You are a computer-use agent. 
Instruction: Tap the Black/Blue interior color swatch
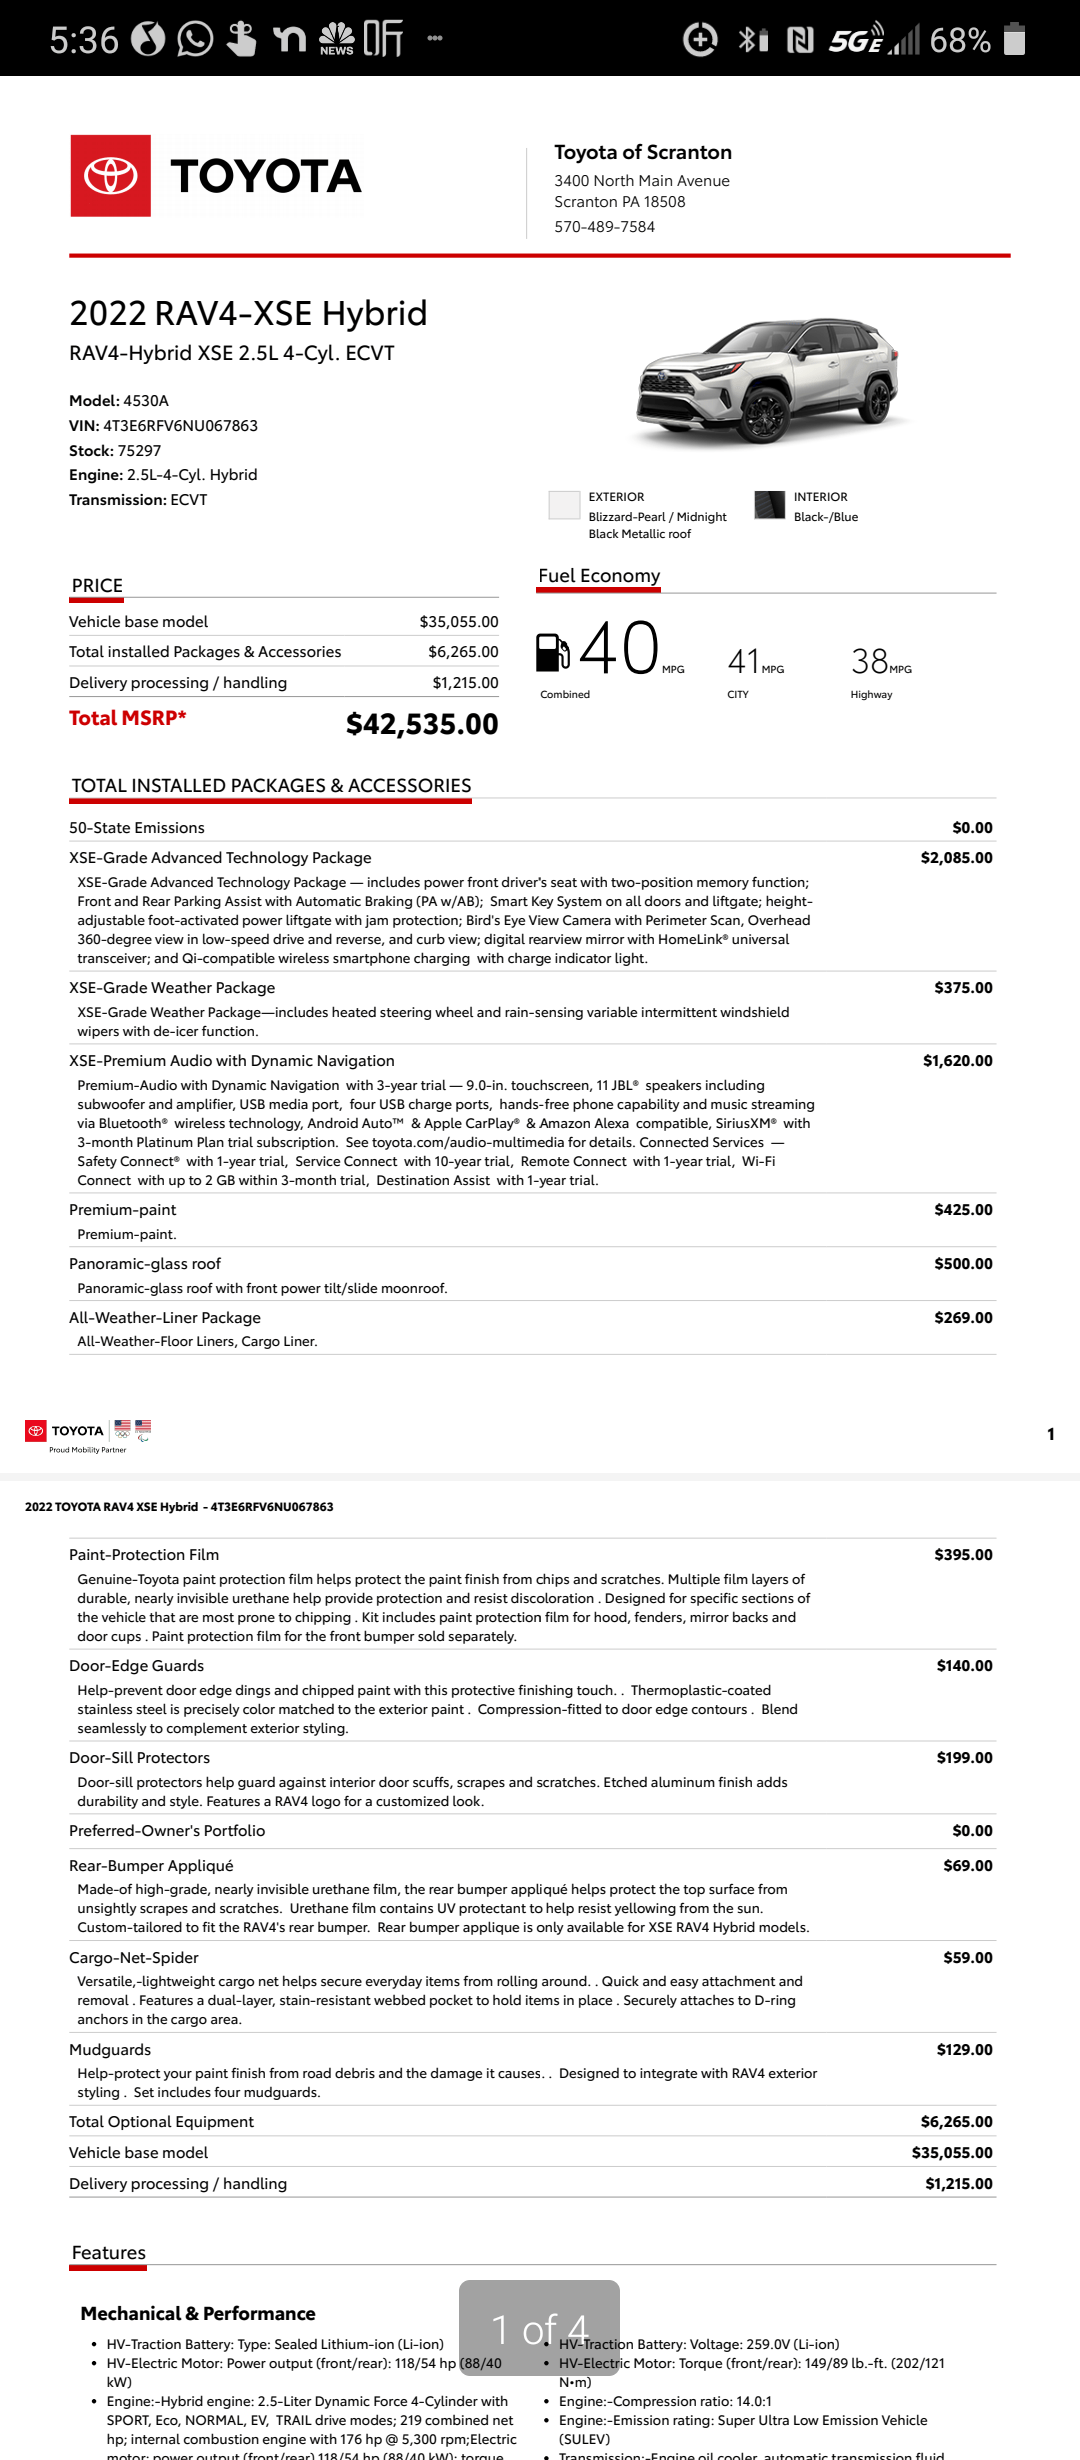770,505
